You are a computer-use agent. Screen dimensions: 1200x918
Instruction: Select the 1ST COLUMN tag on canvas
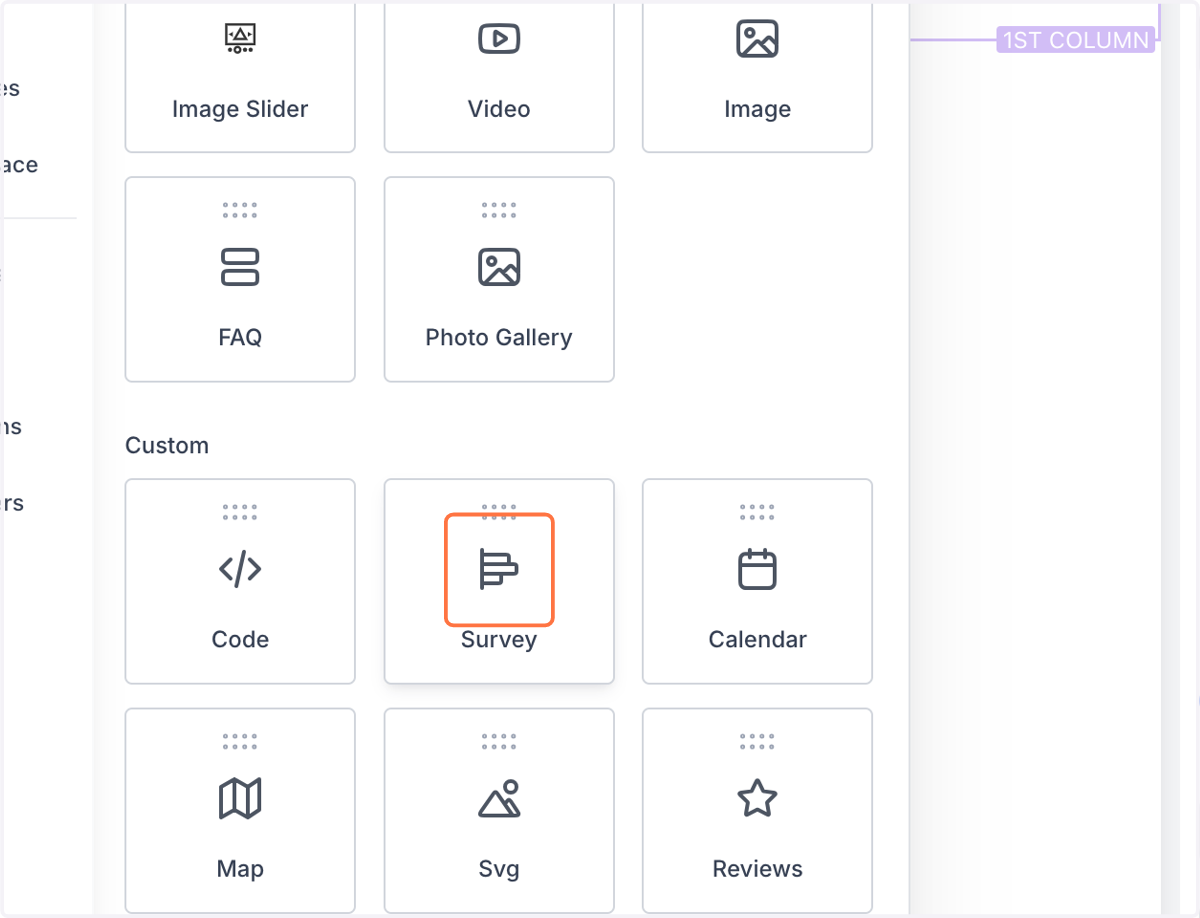point(1076,40)
